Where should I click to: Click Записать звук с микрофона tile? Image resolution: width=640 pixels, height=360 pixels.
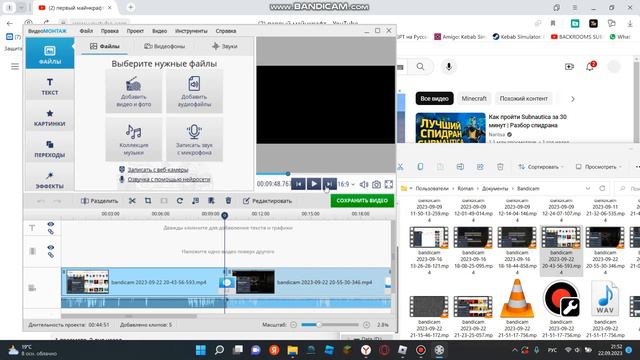(x=194, y=139)
